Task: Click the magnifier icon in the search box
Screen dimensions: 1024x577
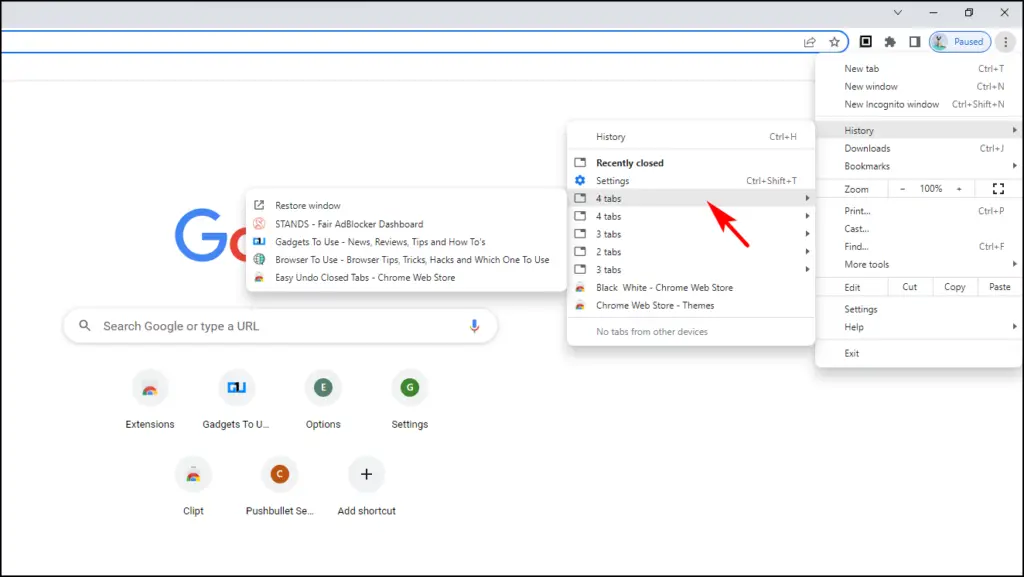Action: click(x=85, y=325)
